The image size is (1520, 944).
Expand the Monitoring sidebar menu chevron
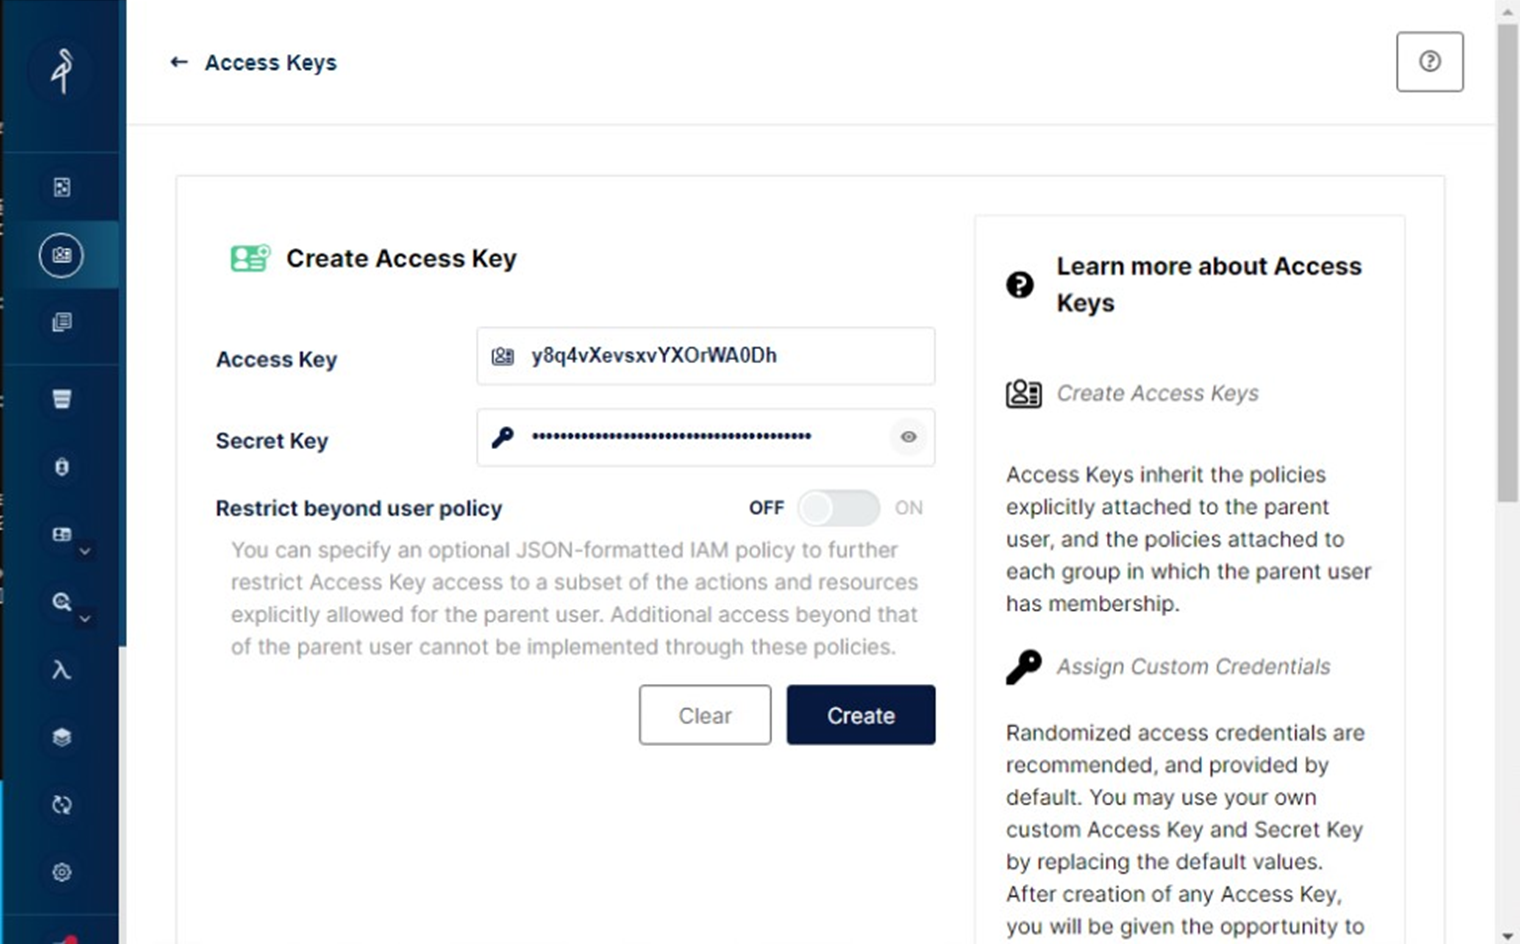(85, 619)
